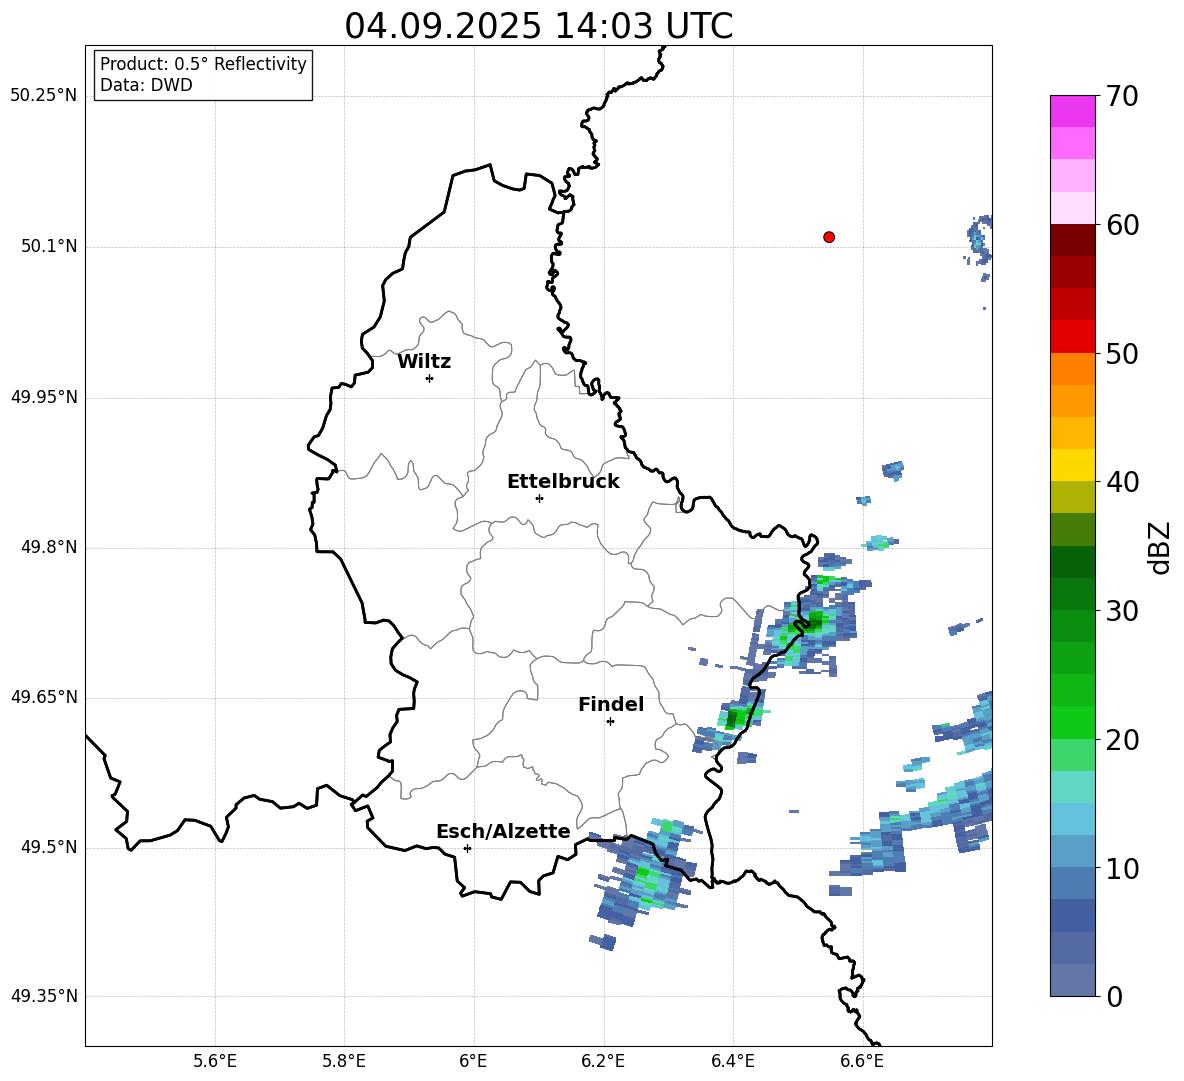Click the 49.35°N latitude label
The image size is (1184, 1081).
43,996
